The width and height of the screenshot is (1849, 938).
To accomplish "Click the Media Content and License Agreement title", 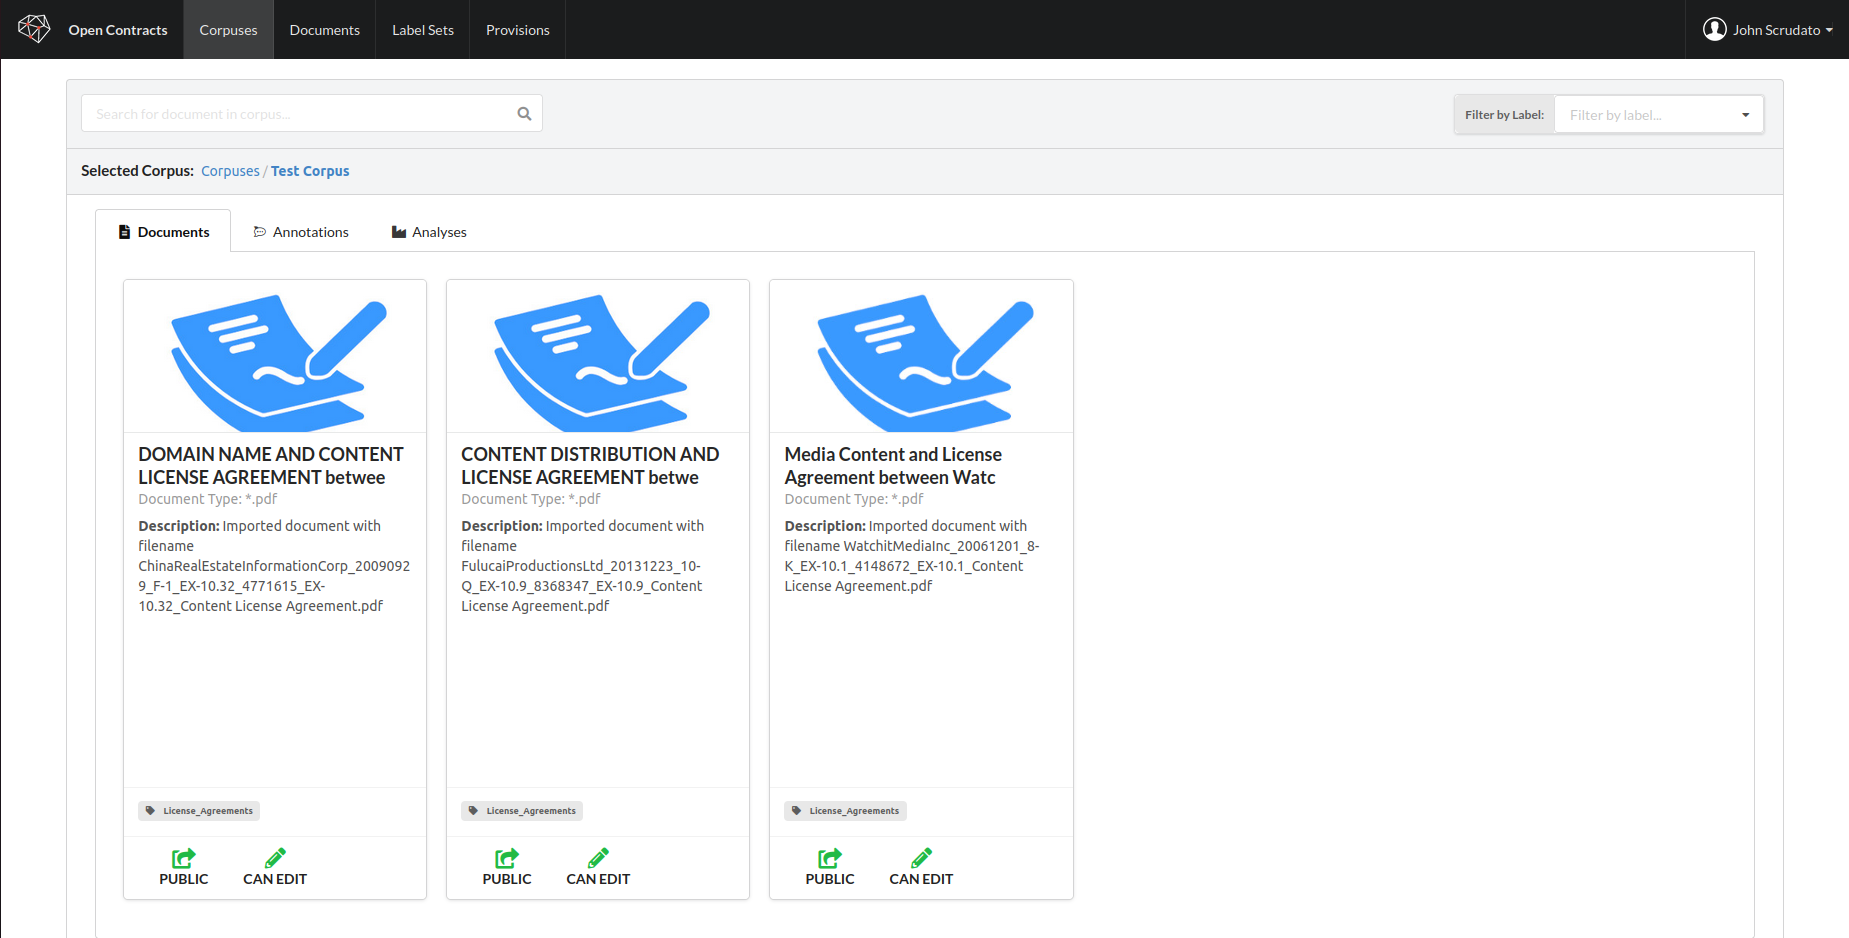I will tap(893, 466).
